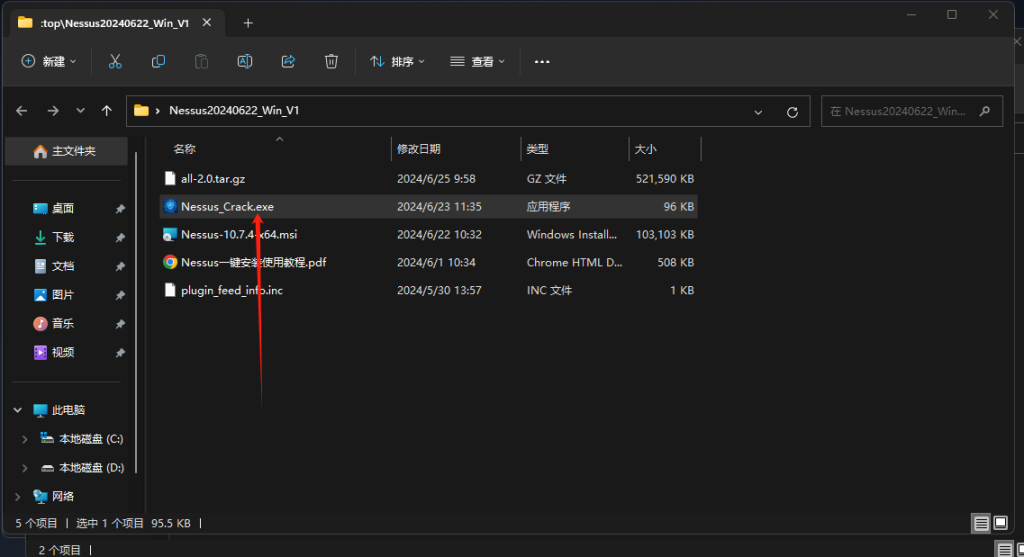Image resolution: width=1024 pixels, height=557 pixels.
Task: Unpin 图片 from quick access
Action: point(120,295)
